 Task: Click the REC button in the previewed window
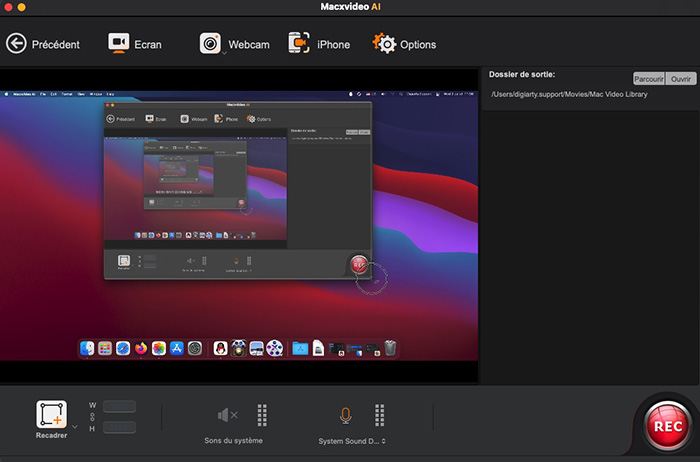click(359, 265)
